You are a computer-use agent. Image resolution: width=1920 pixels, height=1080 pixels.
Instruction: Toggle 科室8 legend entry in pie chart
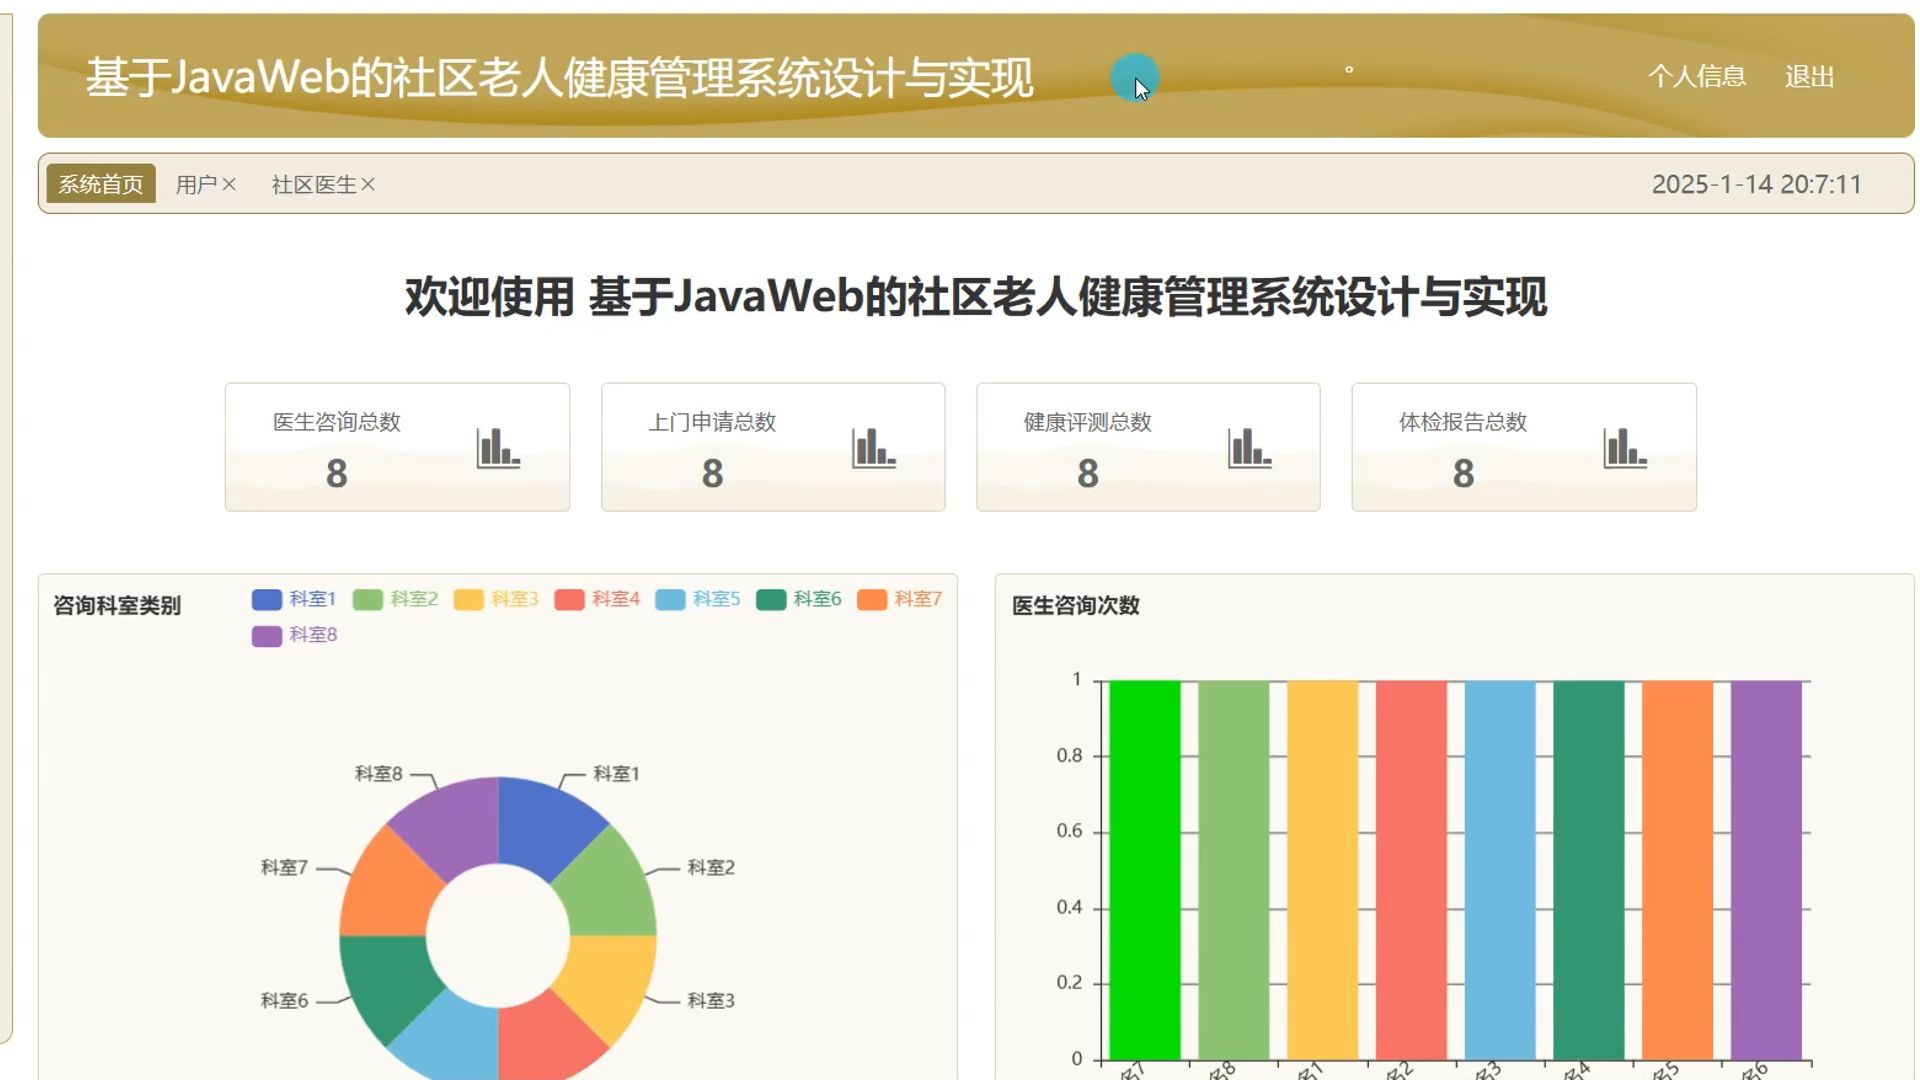[x=294, y=635]
